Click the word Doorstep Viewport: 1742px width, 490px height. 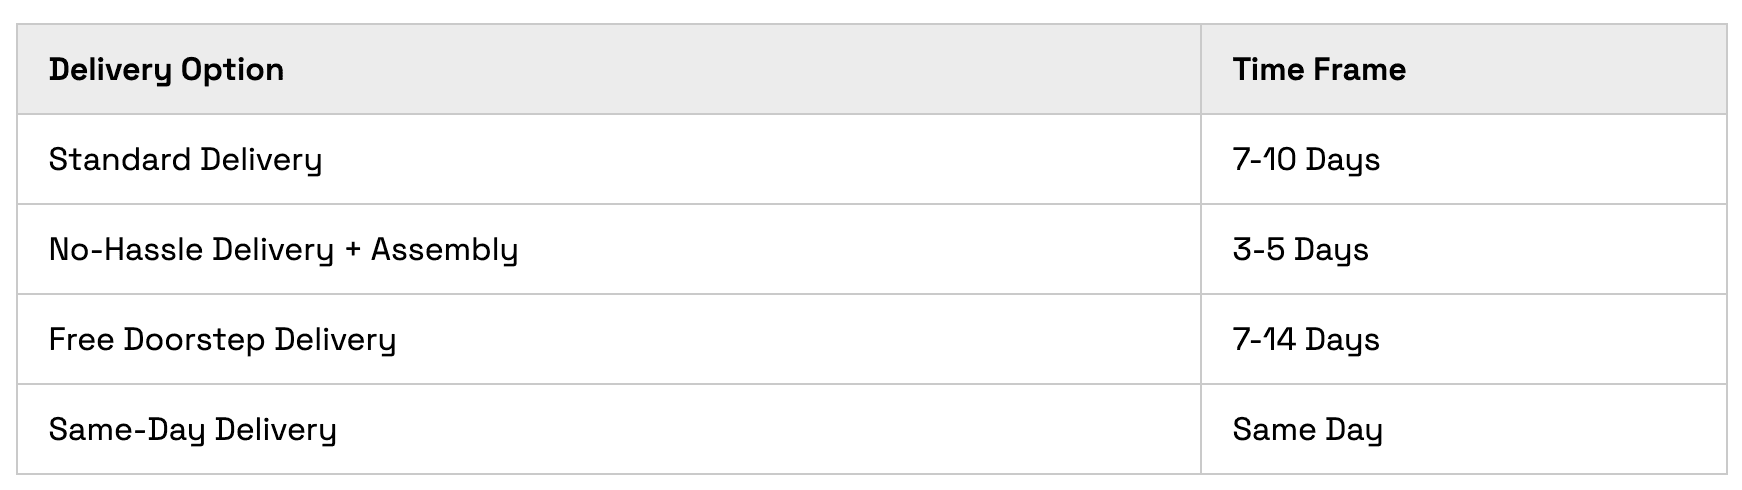[194, 340]
